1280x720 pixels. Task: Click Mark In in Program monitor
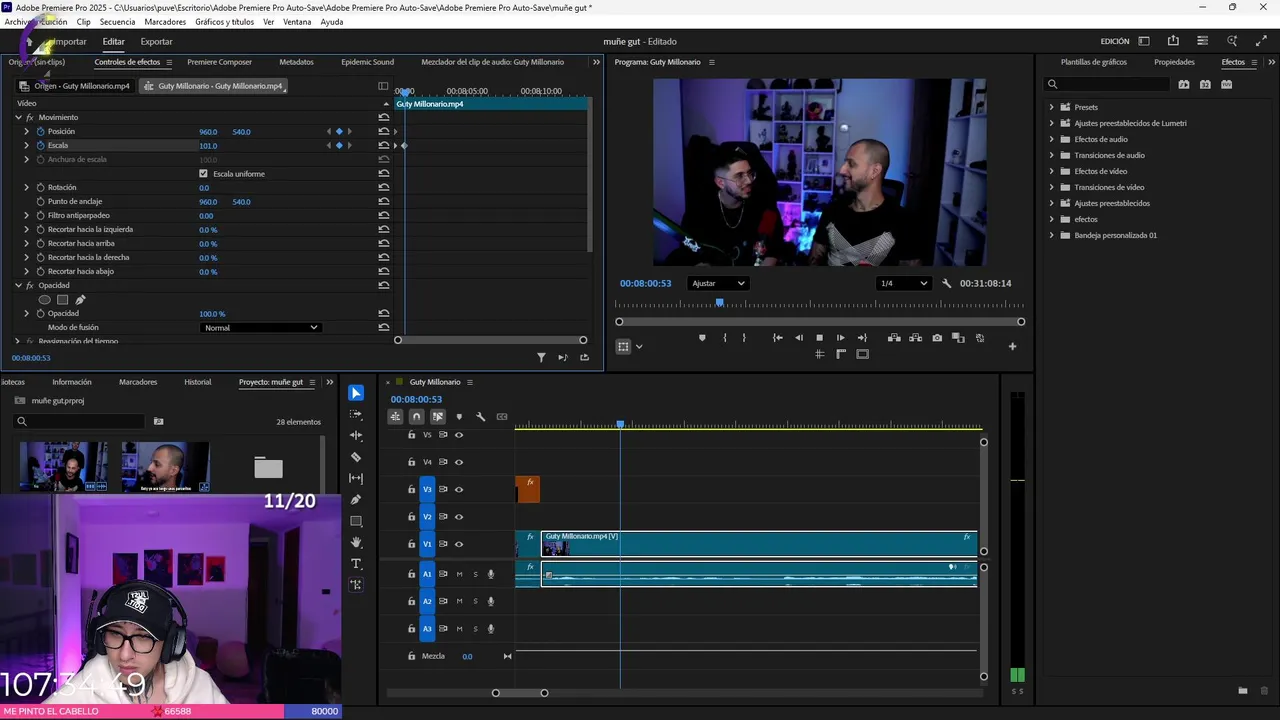point(724,338)
